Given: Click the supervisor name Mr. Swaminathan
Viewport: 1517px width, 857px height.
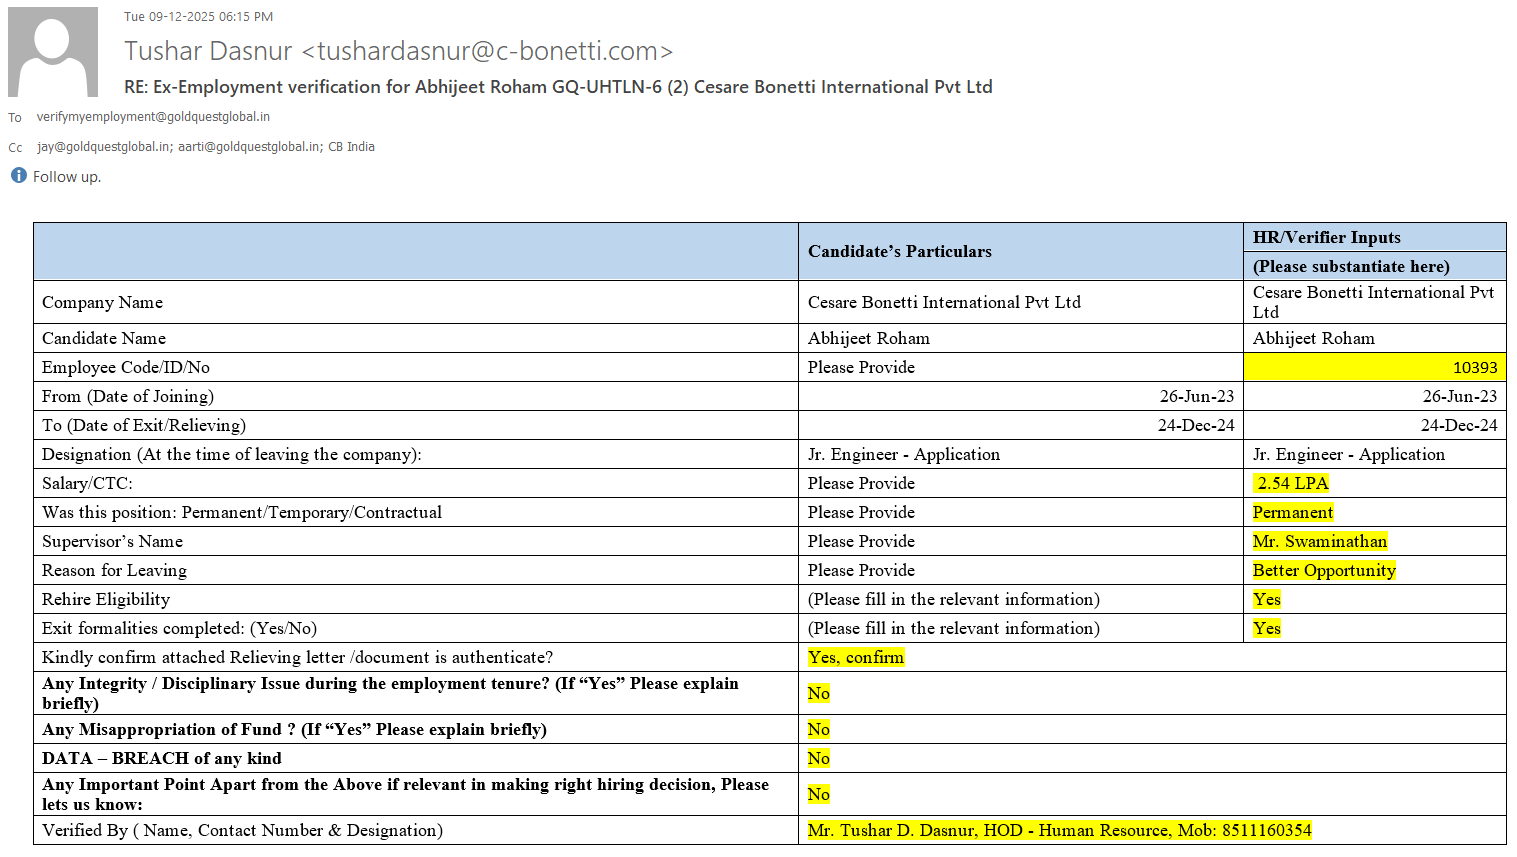Looking at the screenshot, I should (x=1319, y=542).
